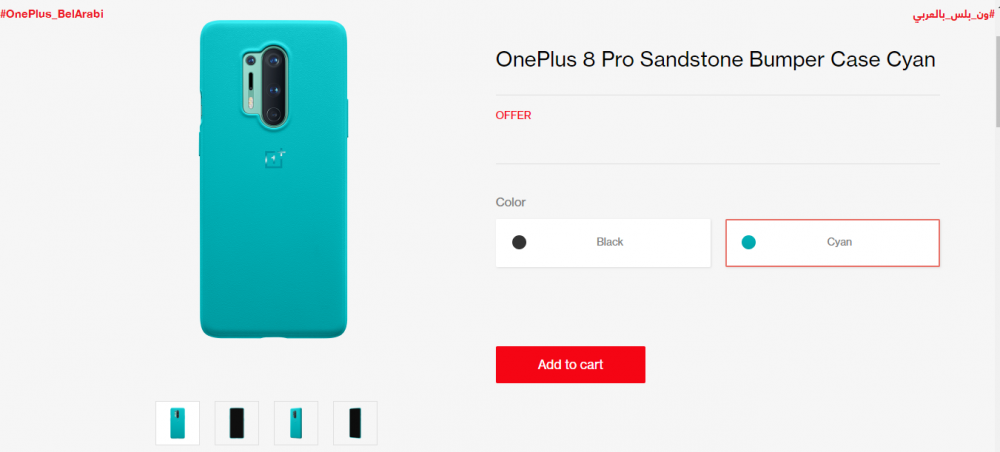The width and height of the screenshot is (1000, 452).
Task: Choose the Cyan color option box
Action: coord(832,243)
